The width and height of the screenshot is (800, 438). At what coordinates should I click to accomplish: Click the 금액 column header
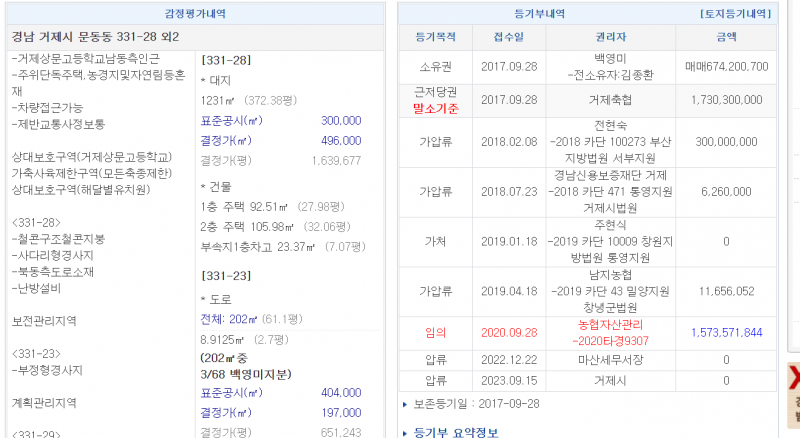pos(727,36)
